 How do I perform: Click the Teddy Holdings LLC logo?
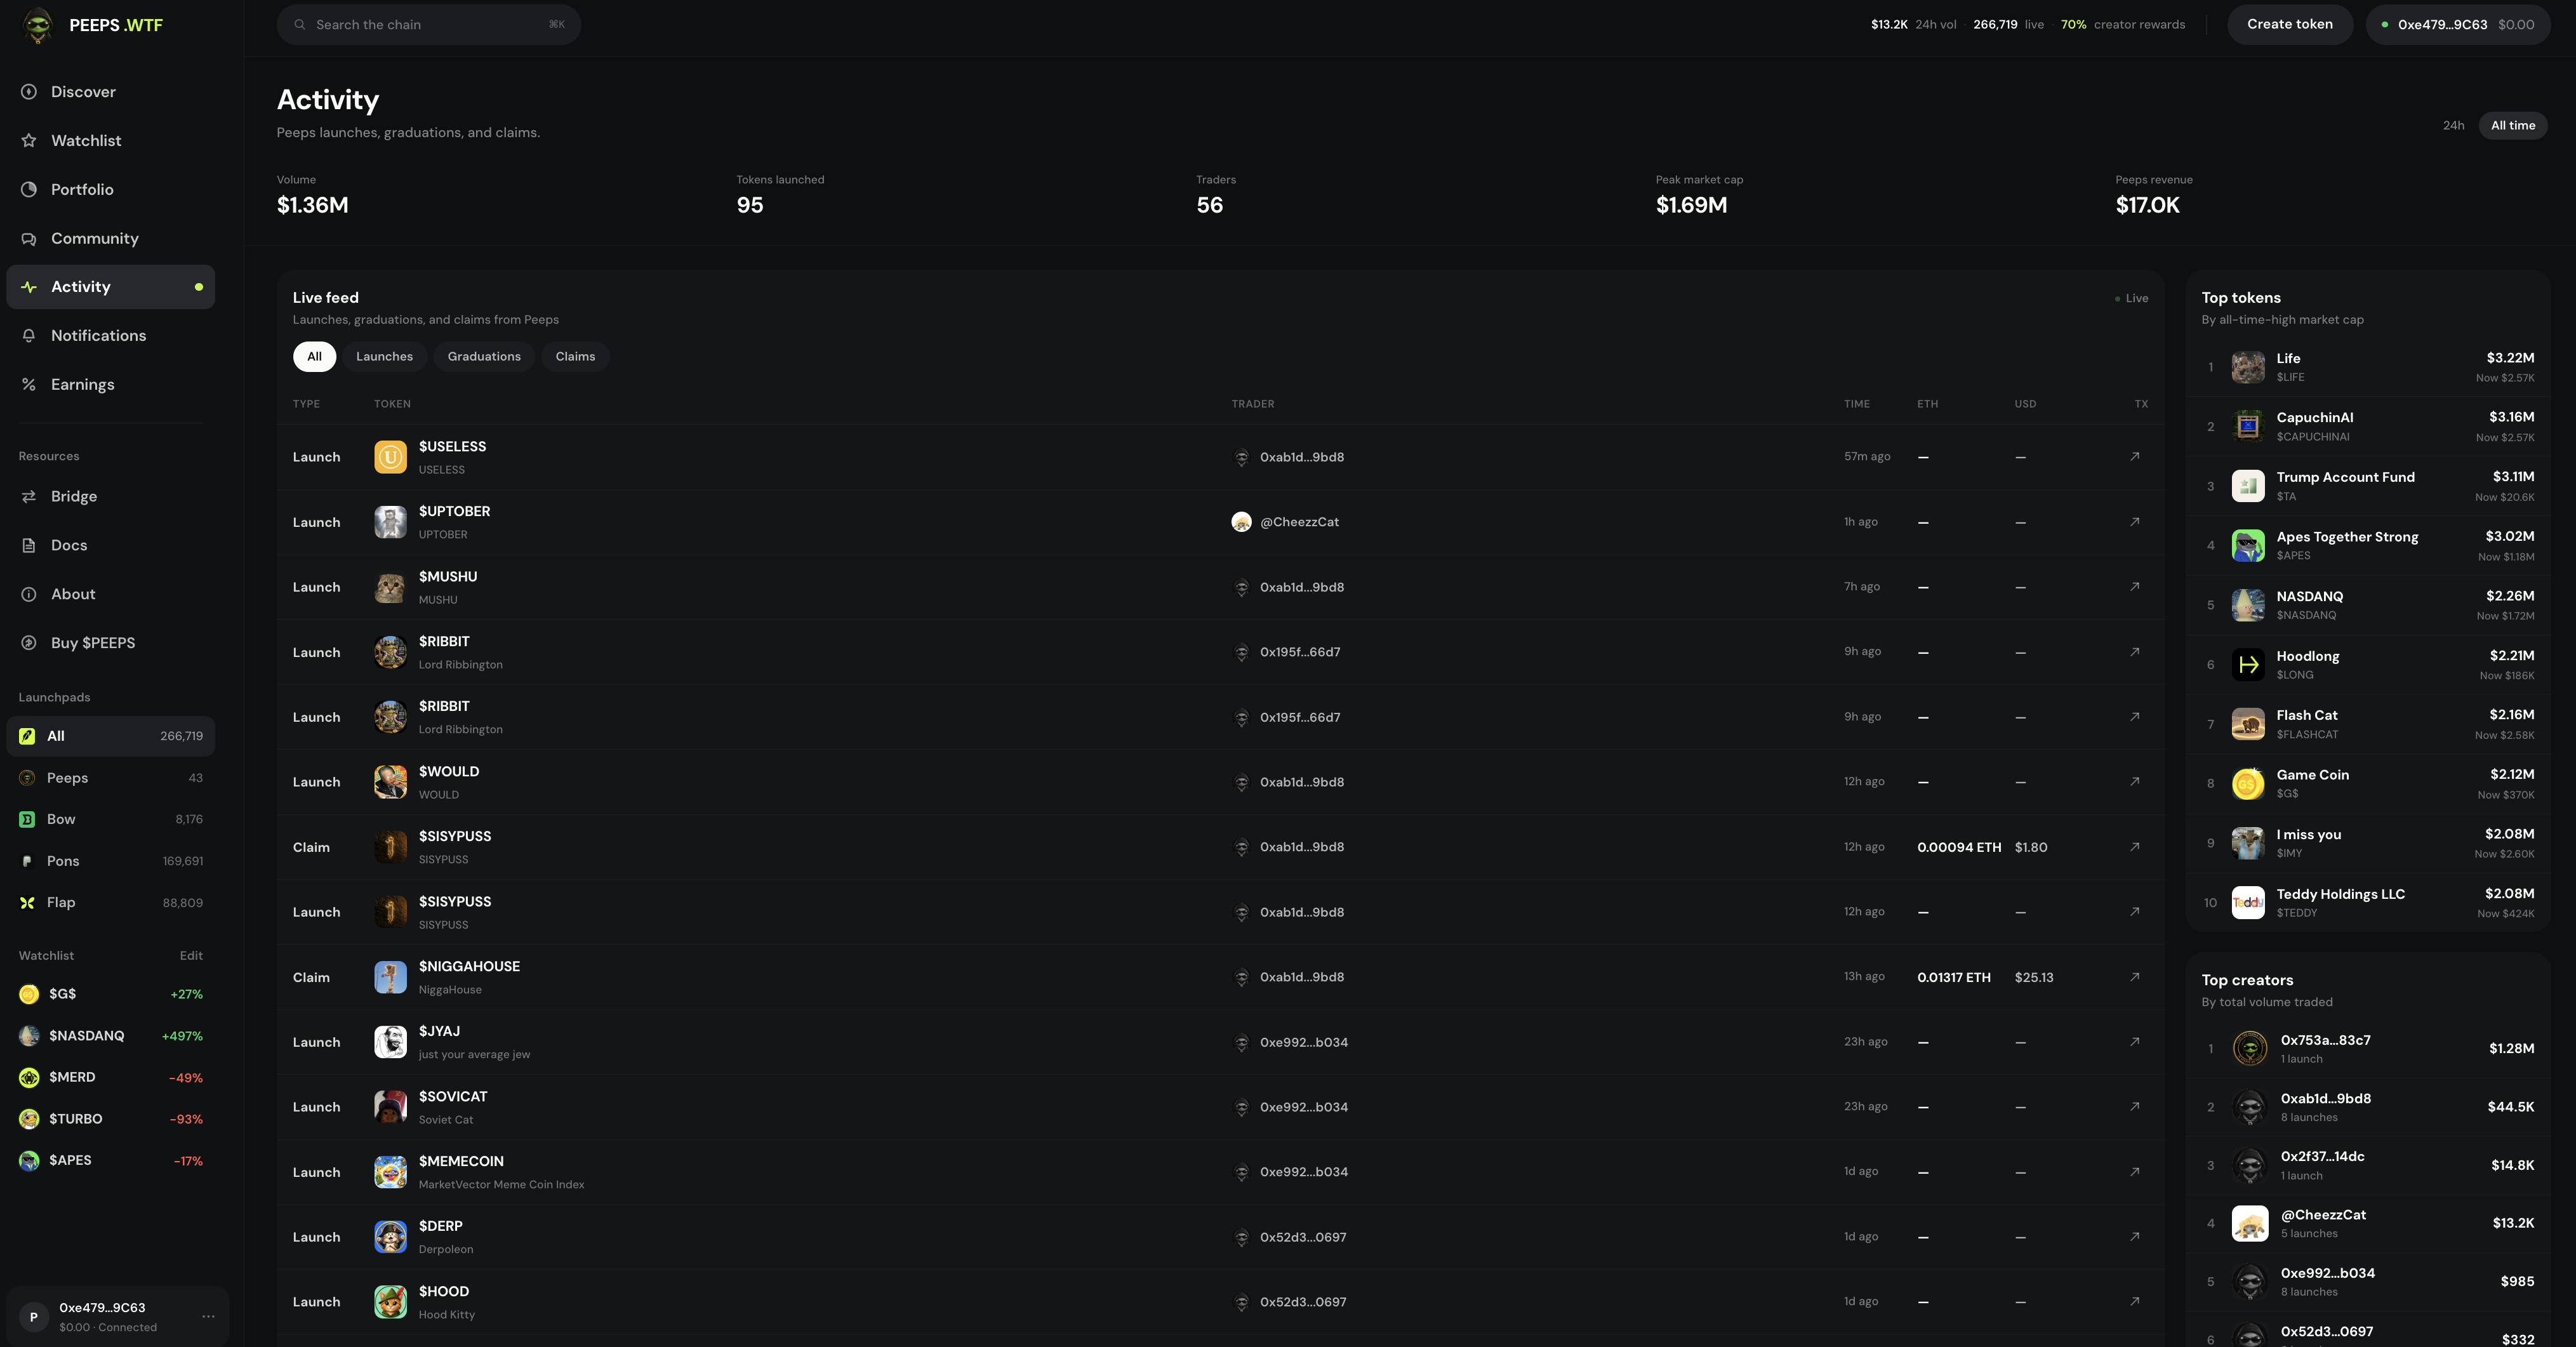2248,903
